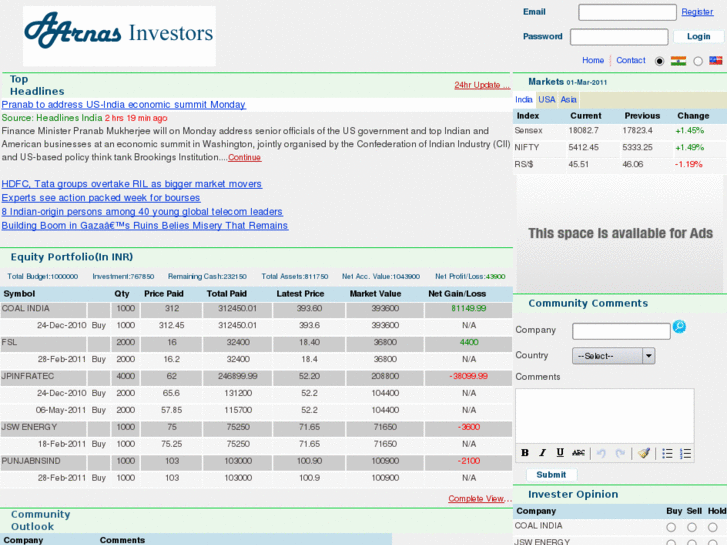The image size is (727, 545).
Task: Select Buy radio for COAL INDIA
Action: (671, 527)
